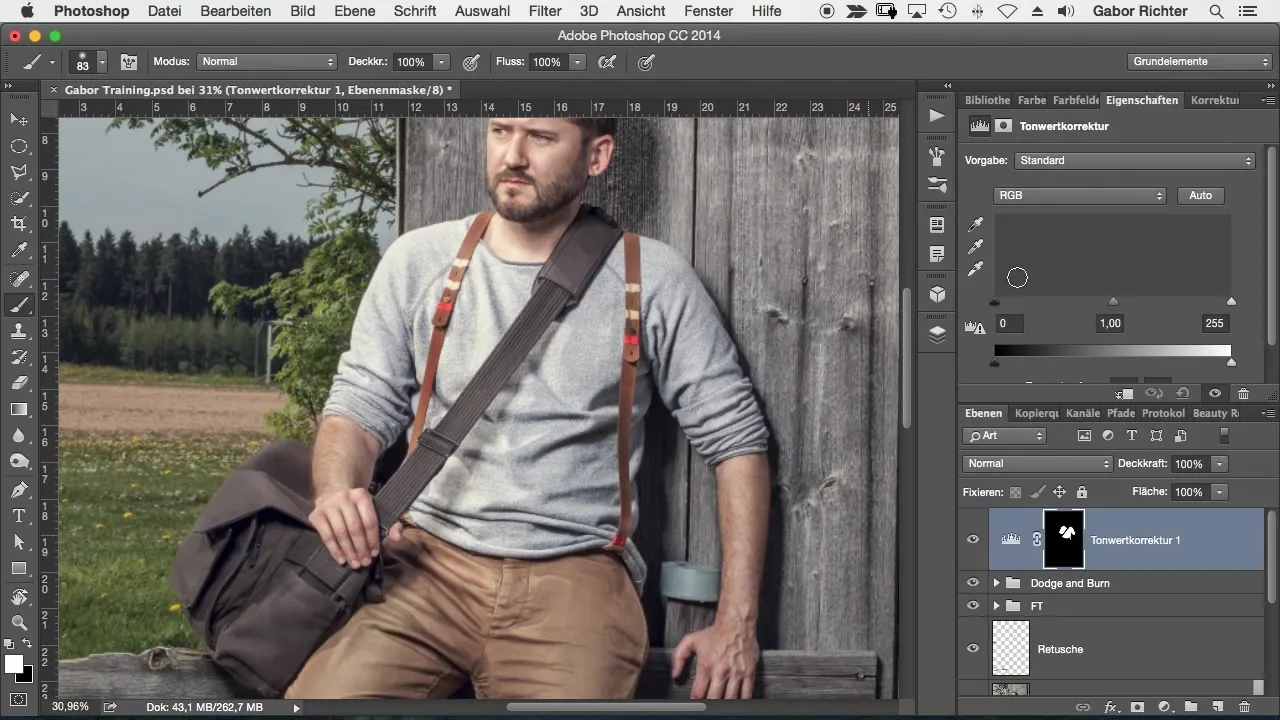Image resolution: width=1280 pixels, height=720 pixels.
Task: Toggle lock transparent pixels
Action: pyautogui.click(x=1016, y=492)
